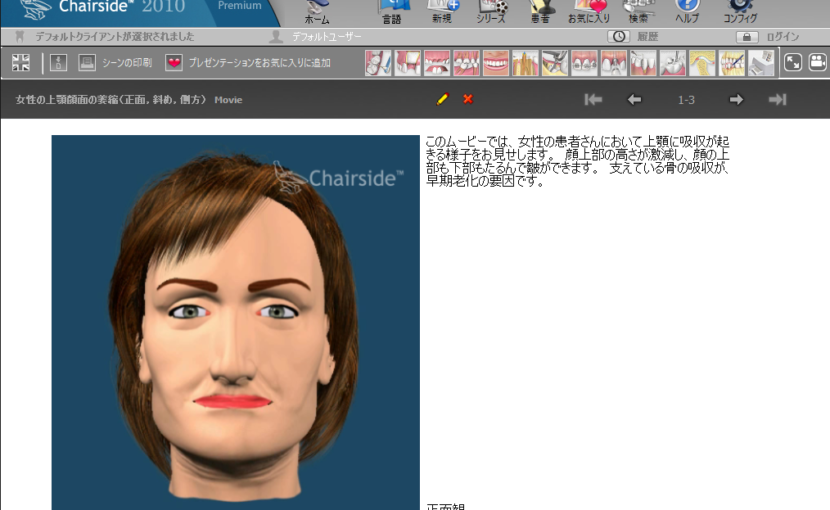Screen dimensions: 830x510
Task: Open コンフィグ (Config) settings
Action: 740,11
